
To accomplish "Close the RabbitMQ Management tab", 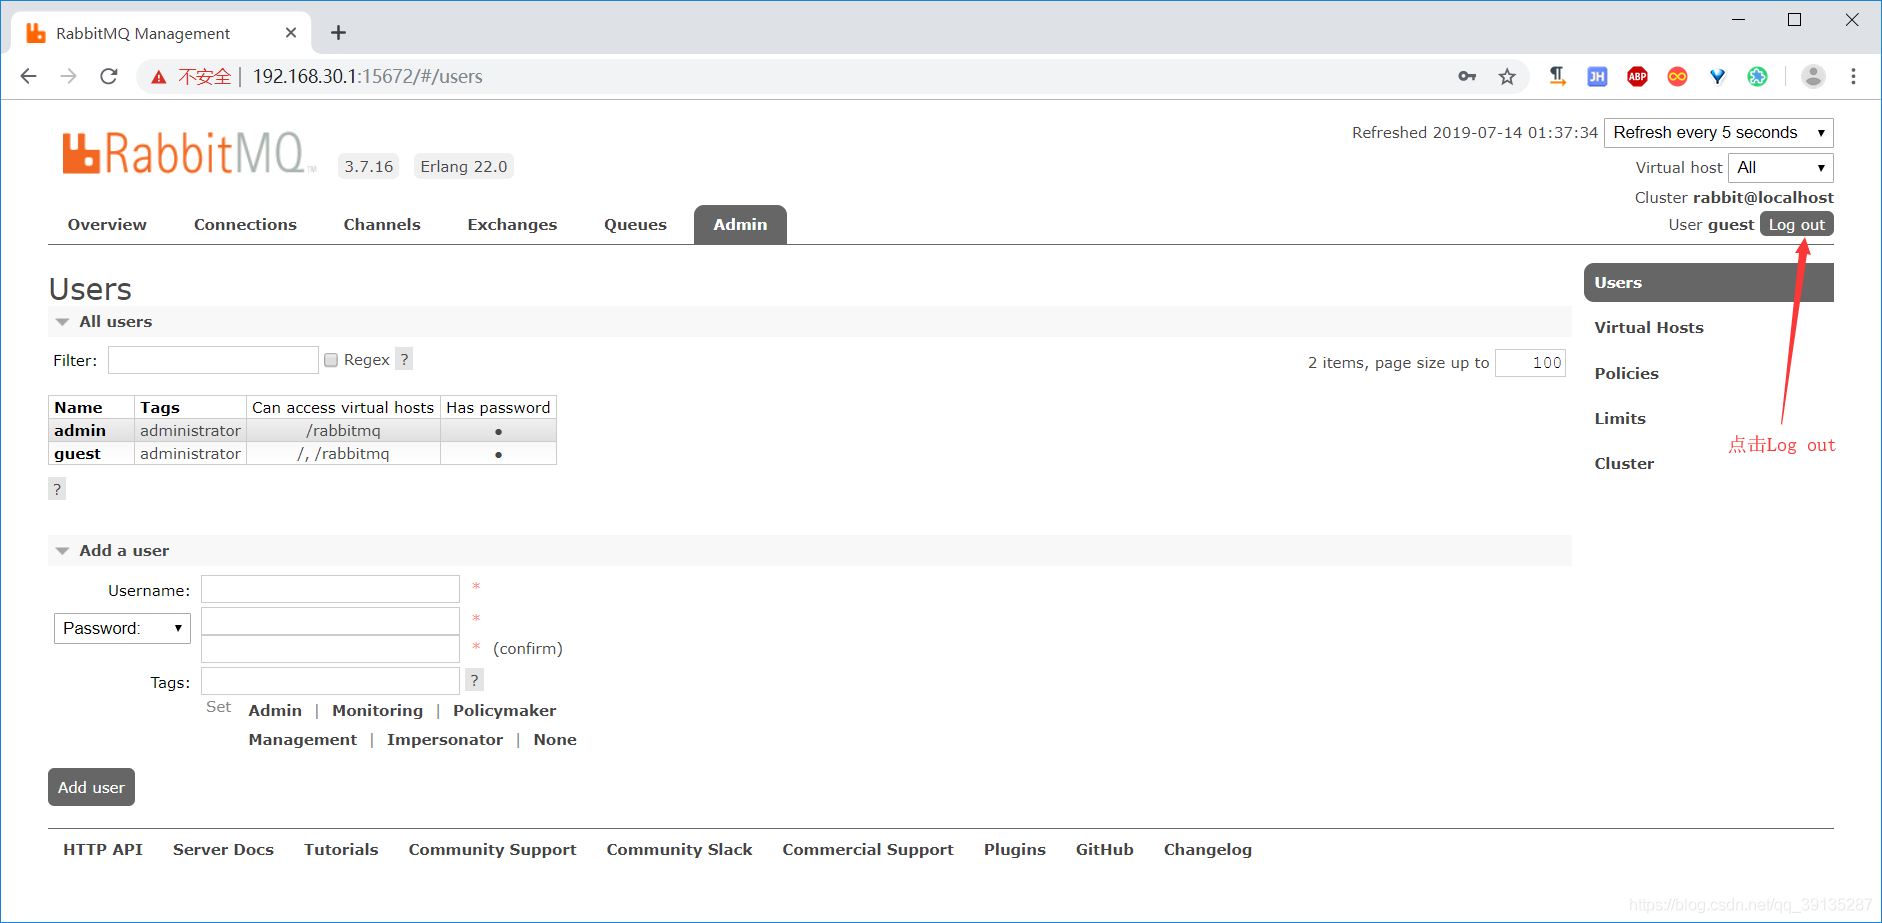I will point(291,33).
